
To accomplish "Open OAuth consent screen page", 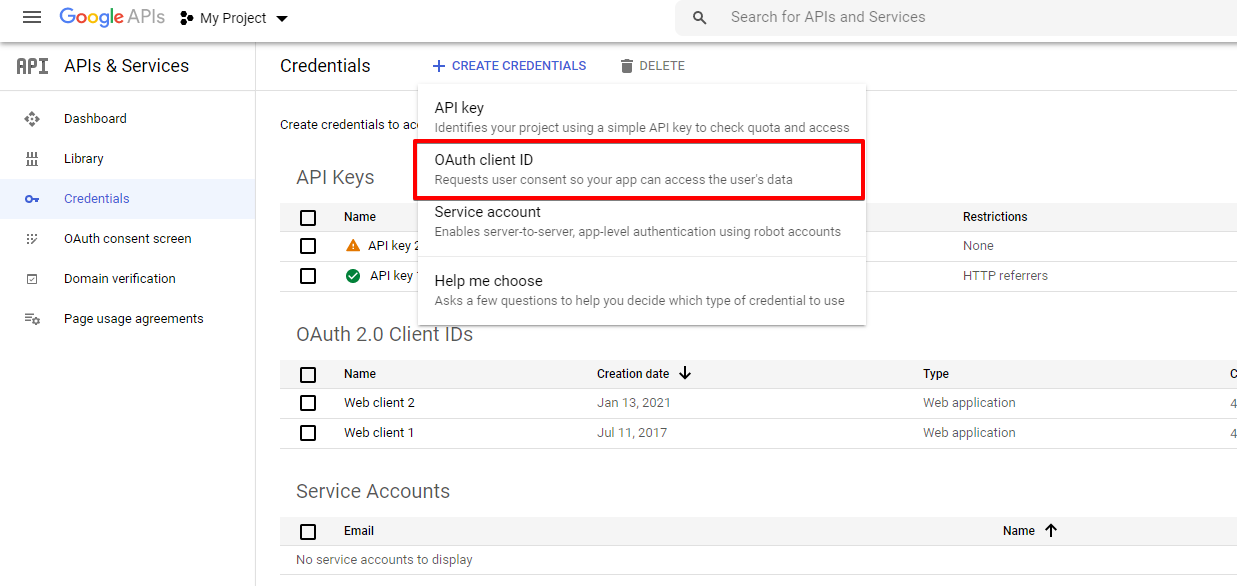I will 127,239.
